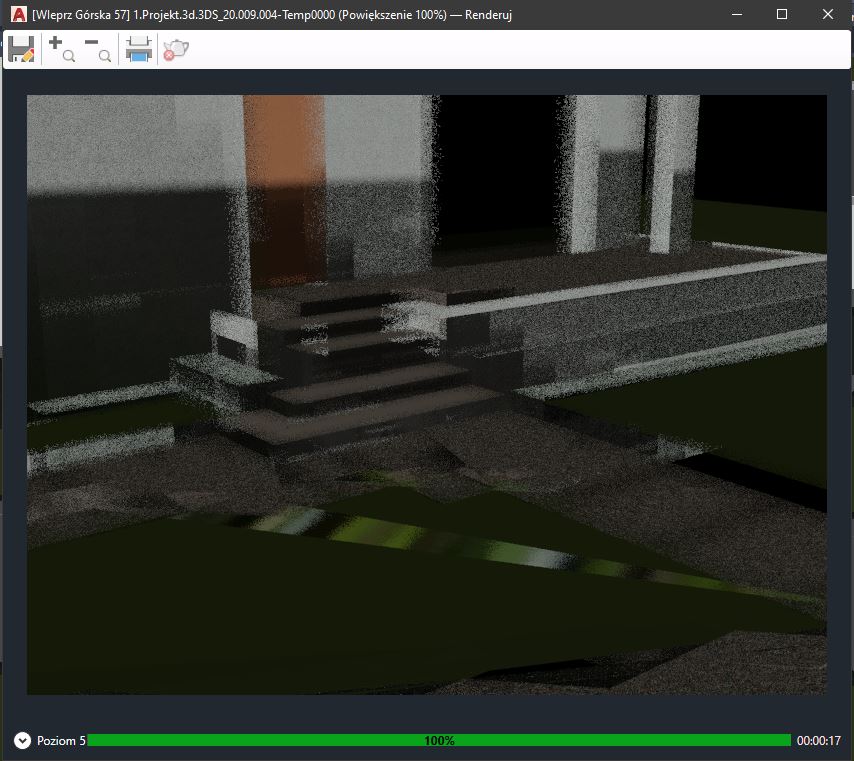The height and width of the screenshot is (761, 854).
Task: Minimize the render window
Action: point(735,14)
